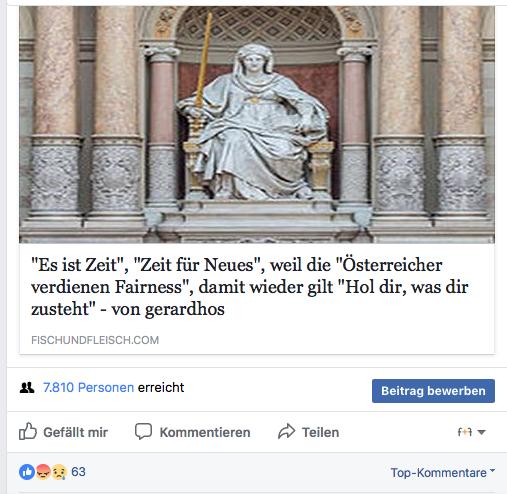
Task: Click the Beitrag bewerben button
Action: 433,391
